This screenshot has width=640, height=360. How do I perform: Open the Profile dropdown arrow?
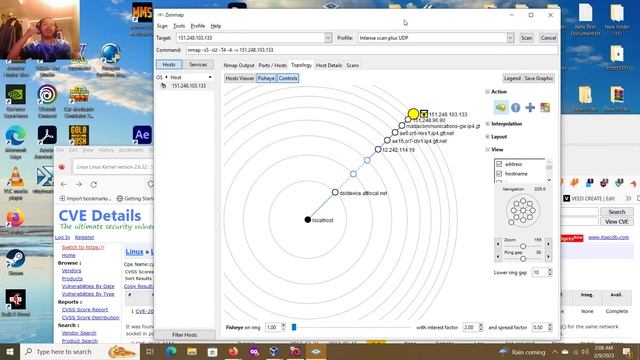click(510, 38)
